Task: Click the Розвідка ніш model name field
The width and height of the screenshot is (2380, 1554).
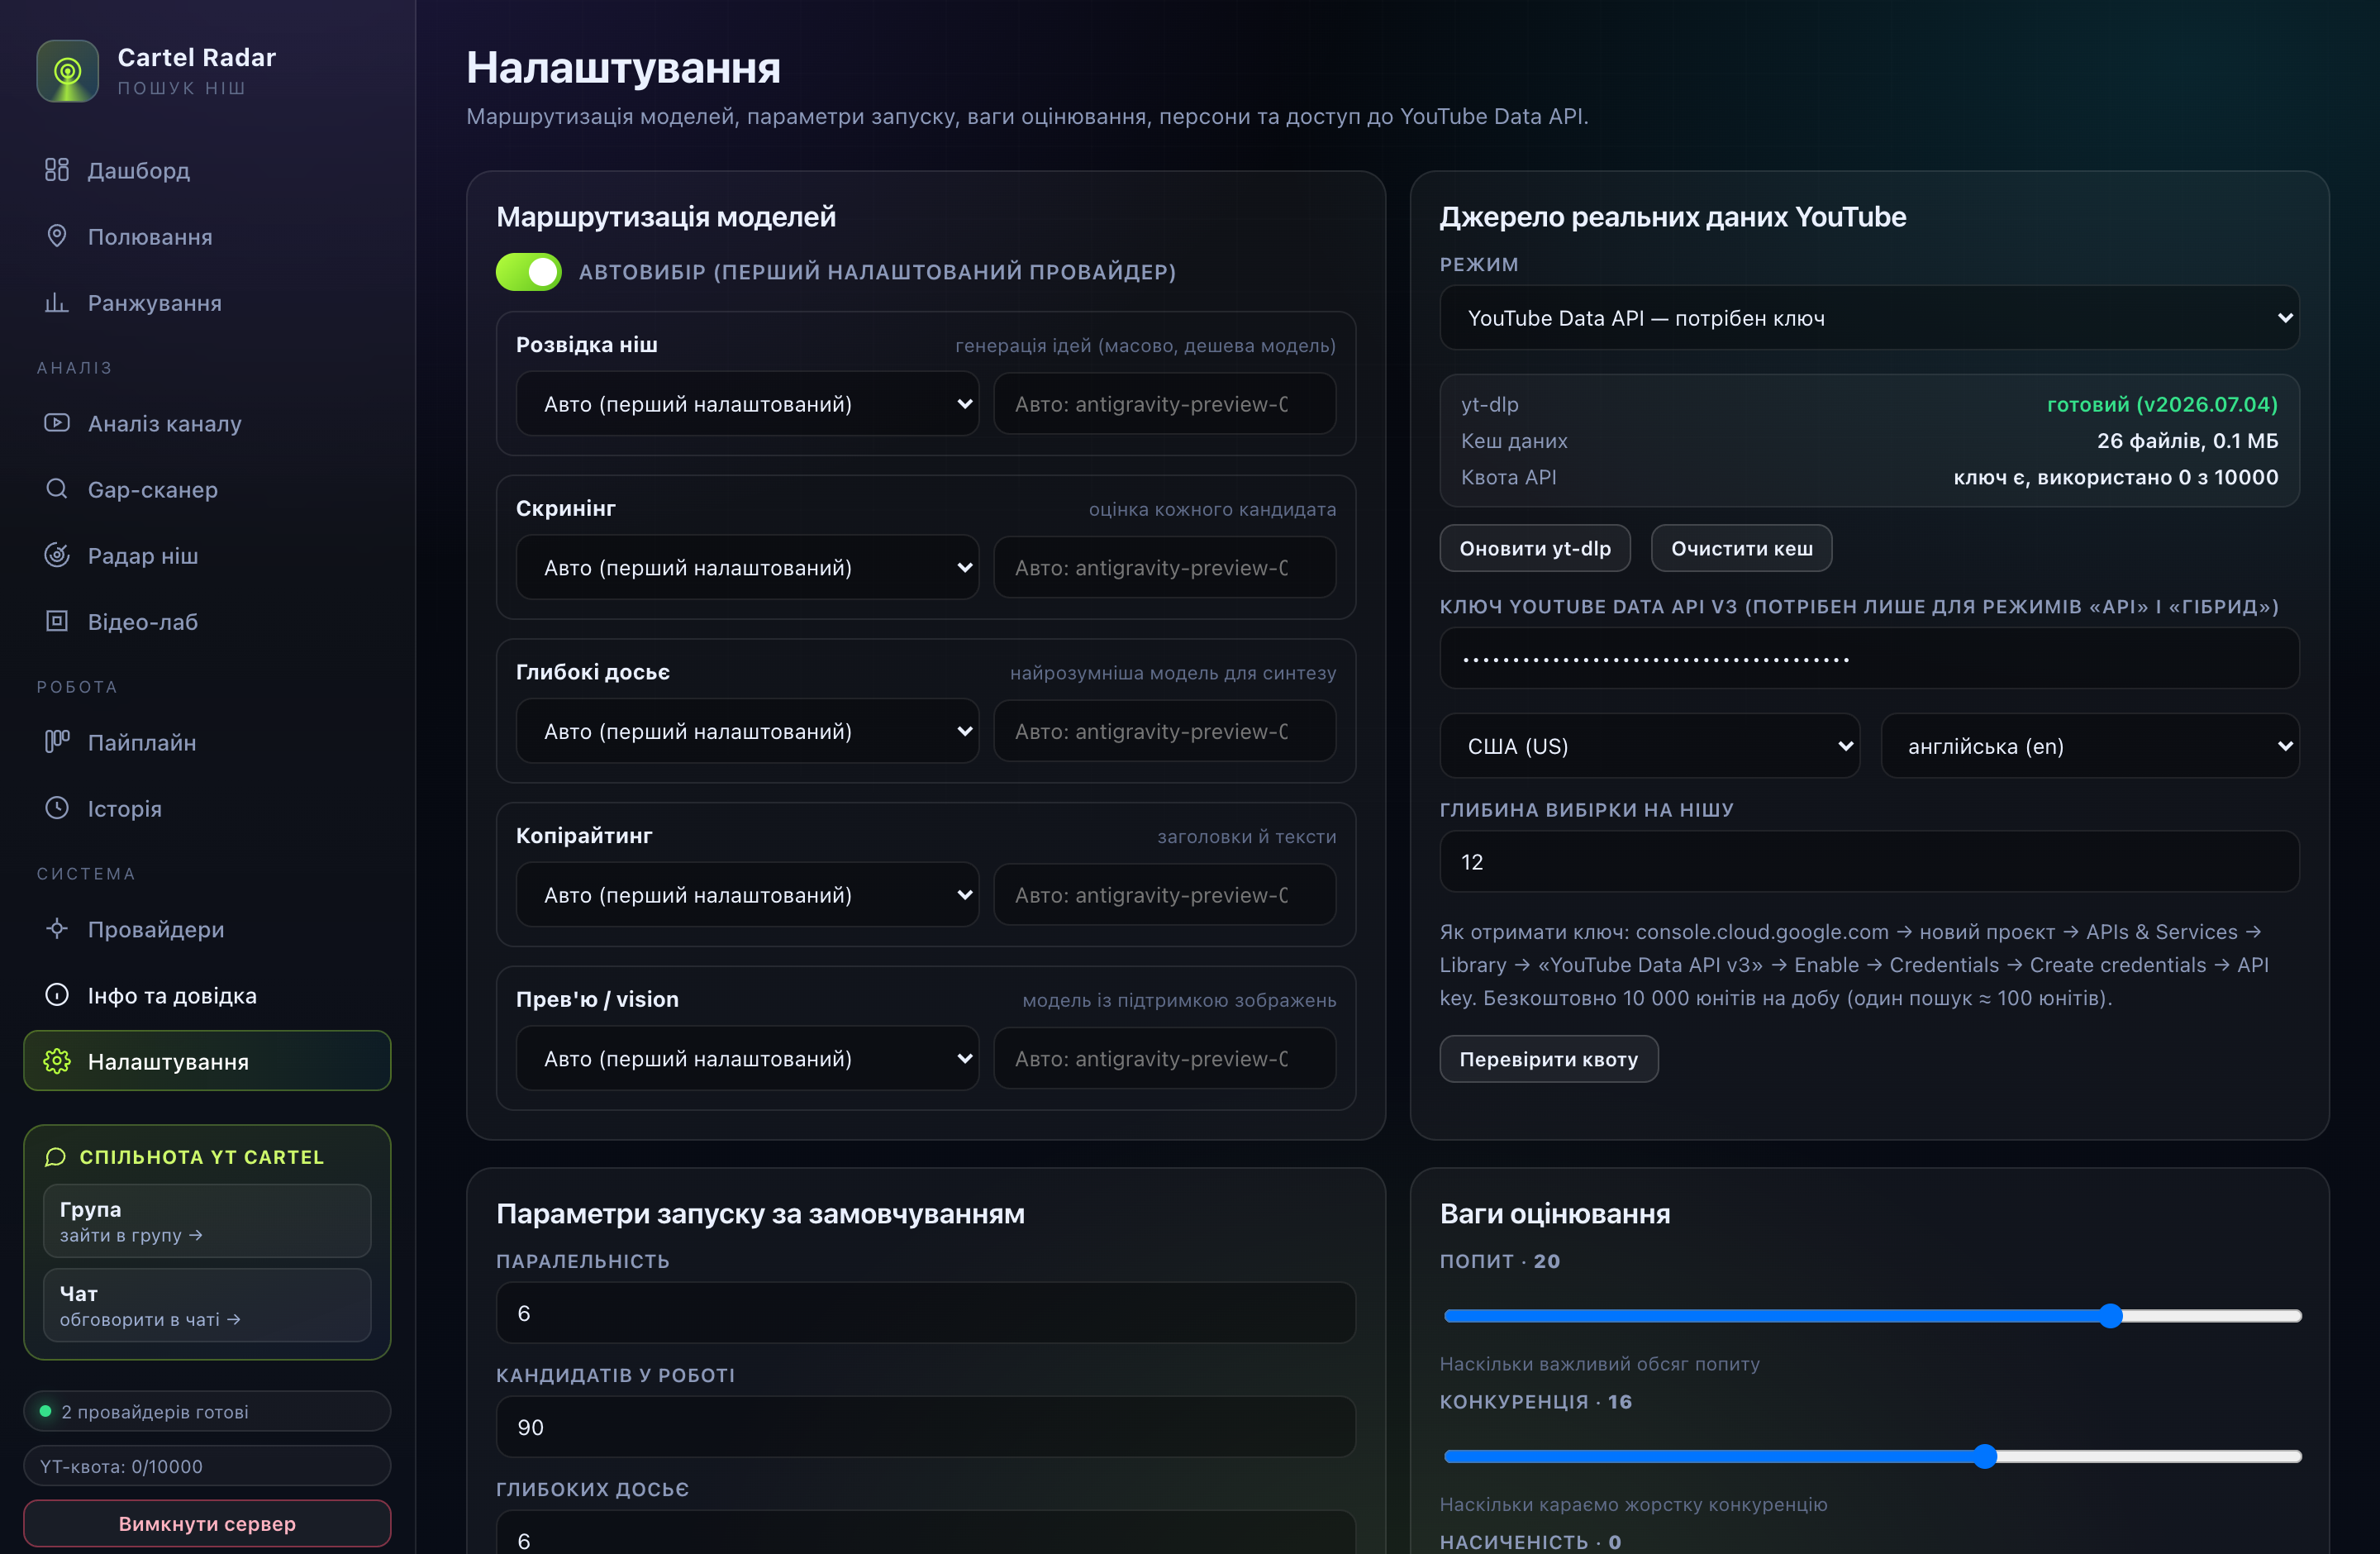Action: (1164, 404)
